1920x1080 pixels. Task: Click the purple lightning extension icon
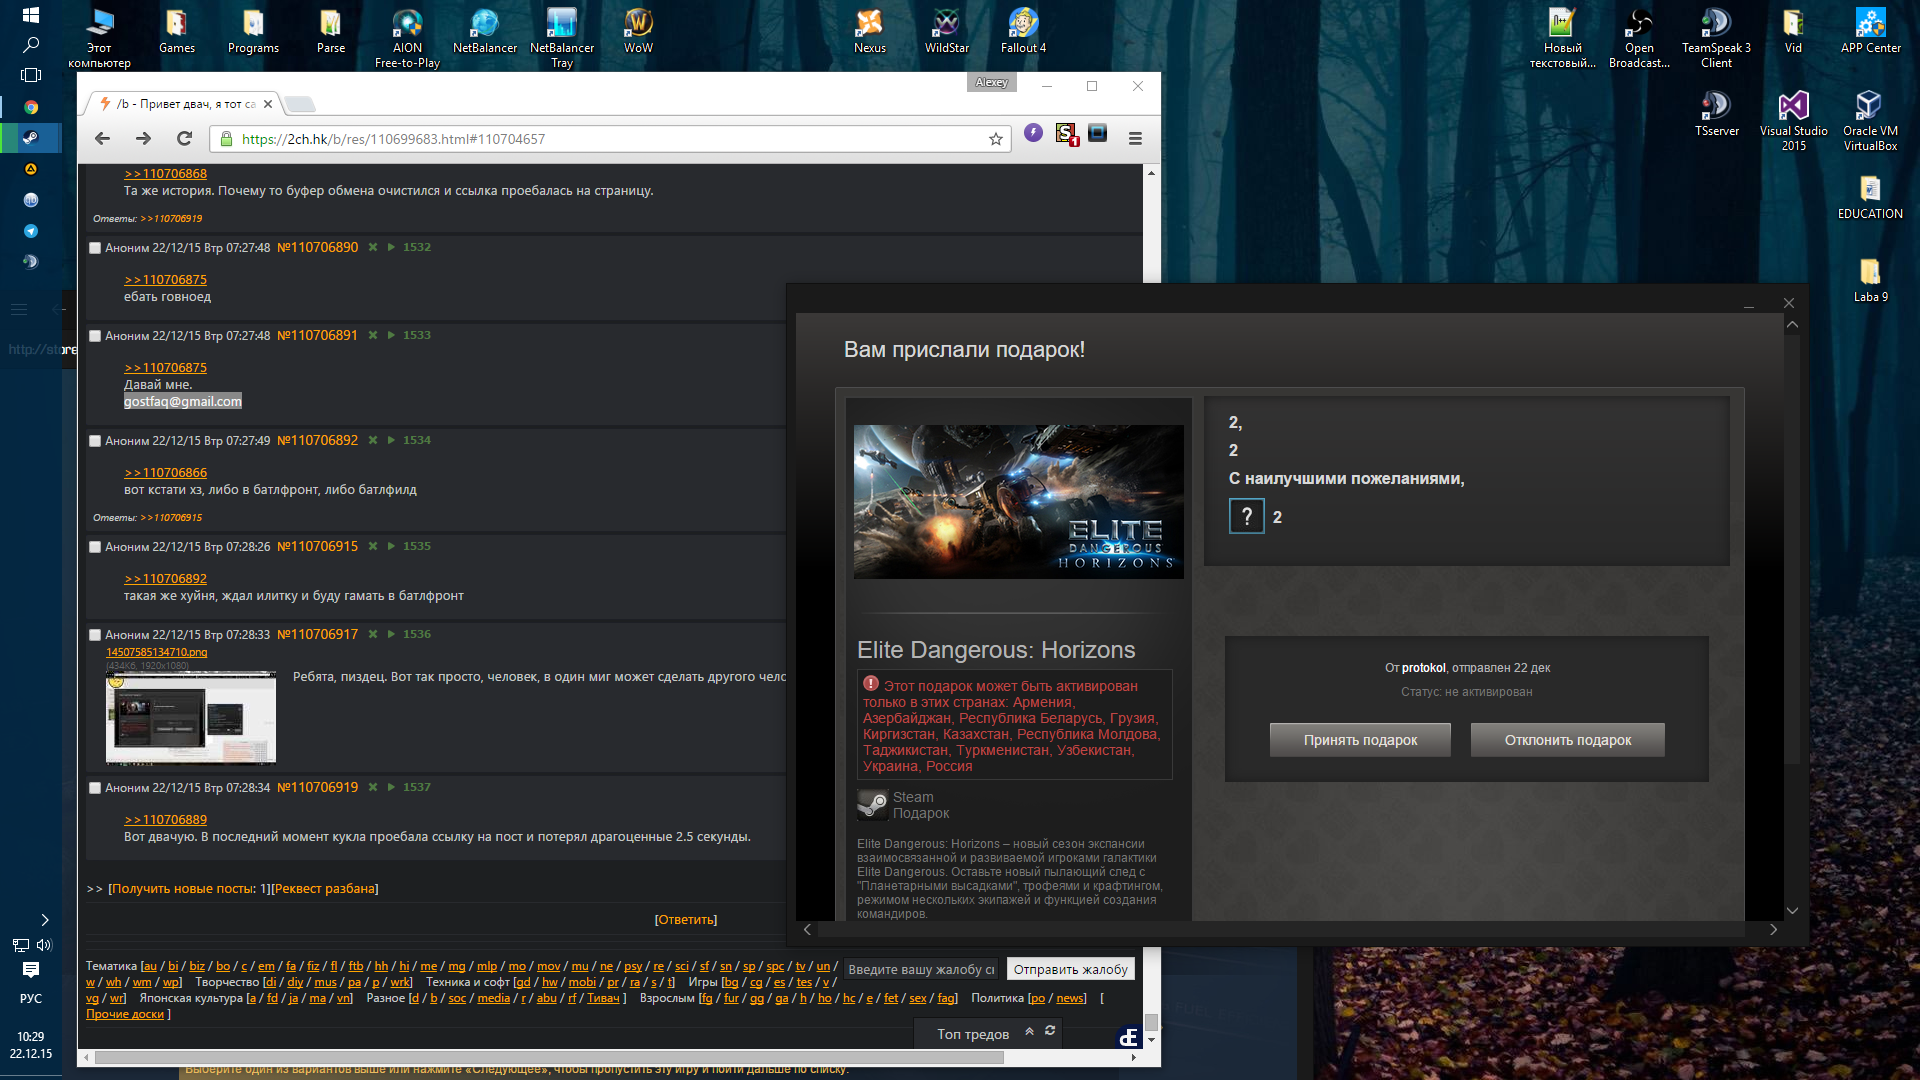point(1033,133)
